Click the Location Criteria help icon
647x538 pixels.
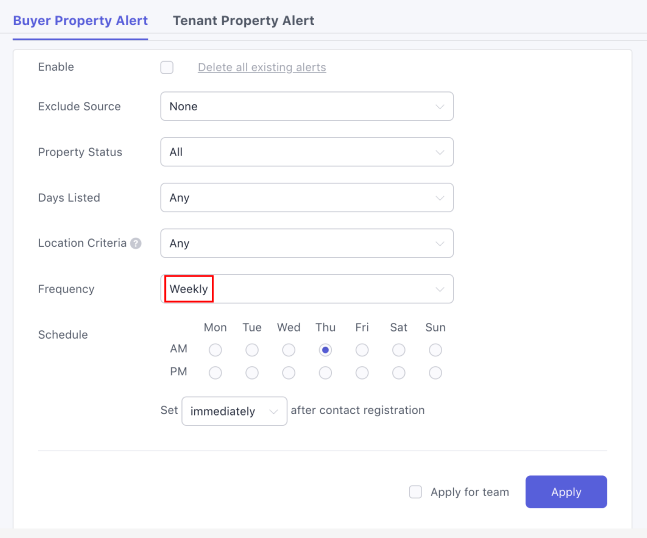pyautogui.click(x=136, y=243)
